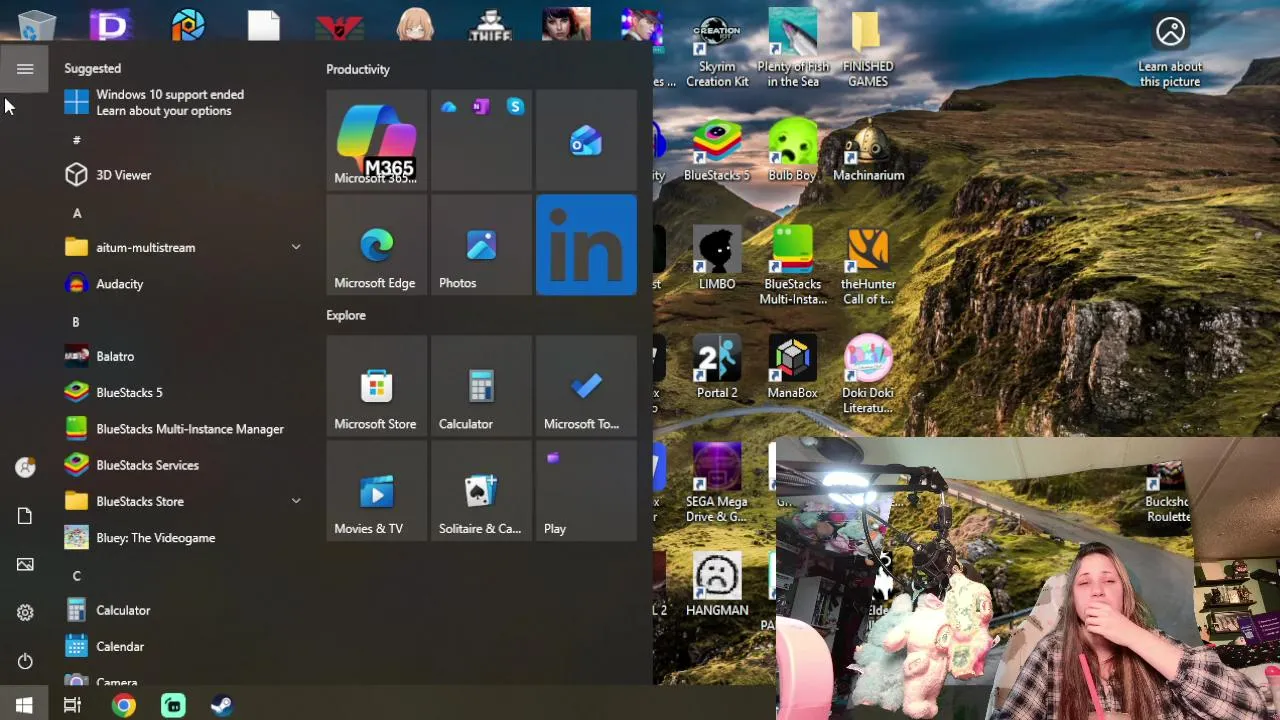The width and height of the screenshot is (1280, 720).
Task: Select the LIMBO desktop shortcut
Action: [717, 260]
